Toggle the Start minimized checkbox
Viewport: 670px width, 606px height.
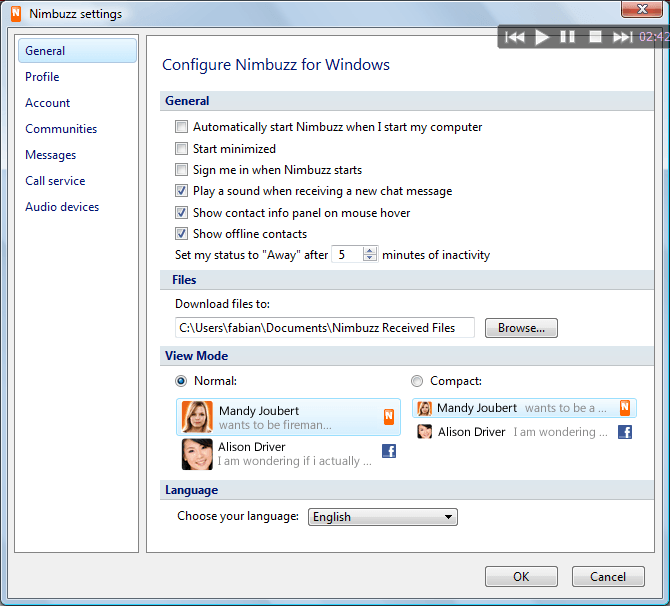[181, 149]
